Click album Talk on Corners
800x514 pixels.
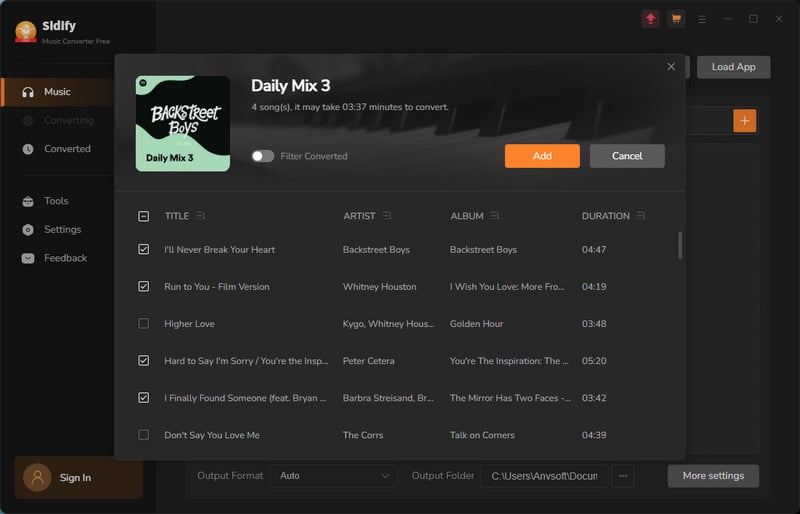(482, 435)
